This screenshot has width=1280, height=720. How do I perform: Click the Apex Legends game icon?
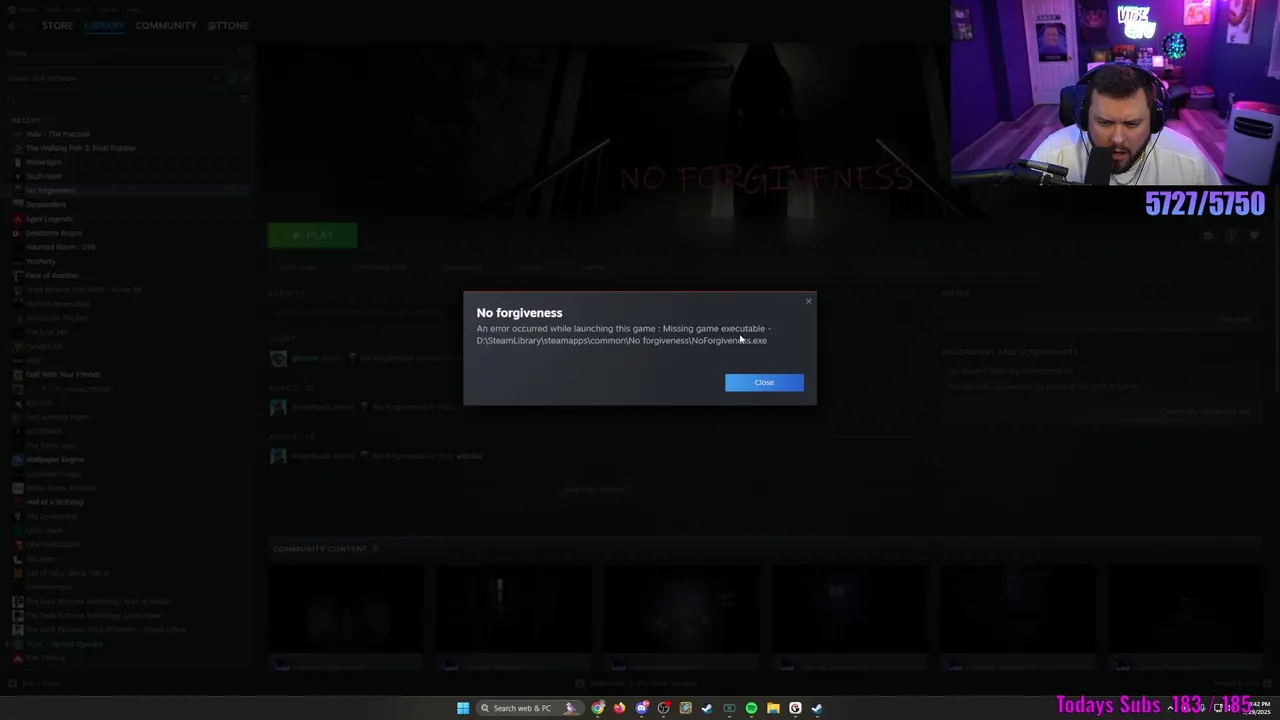(x=17, y=219)
